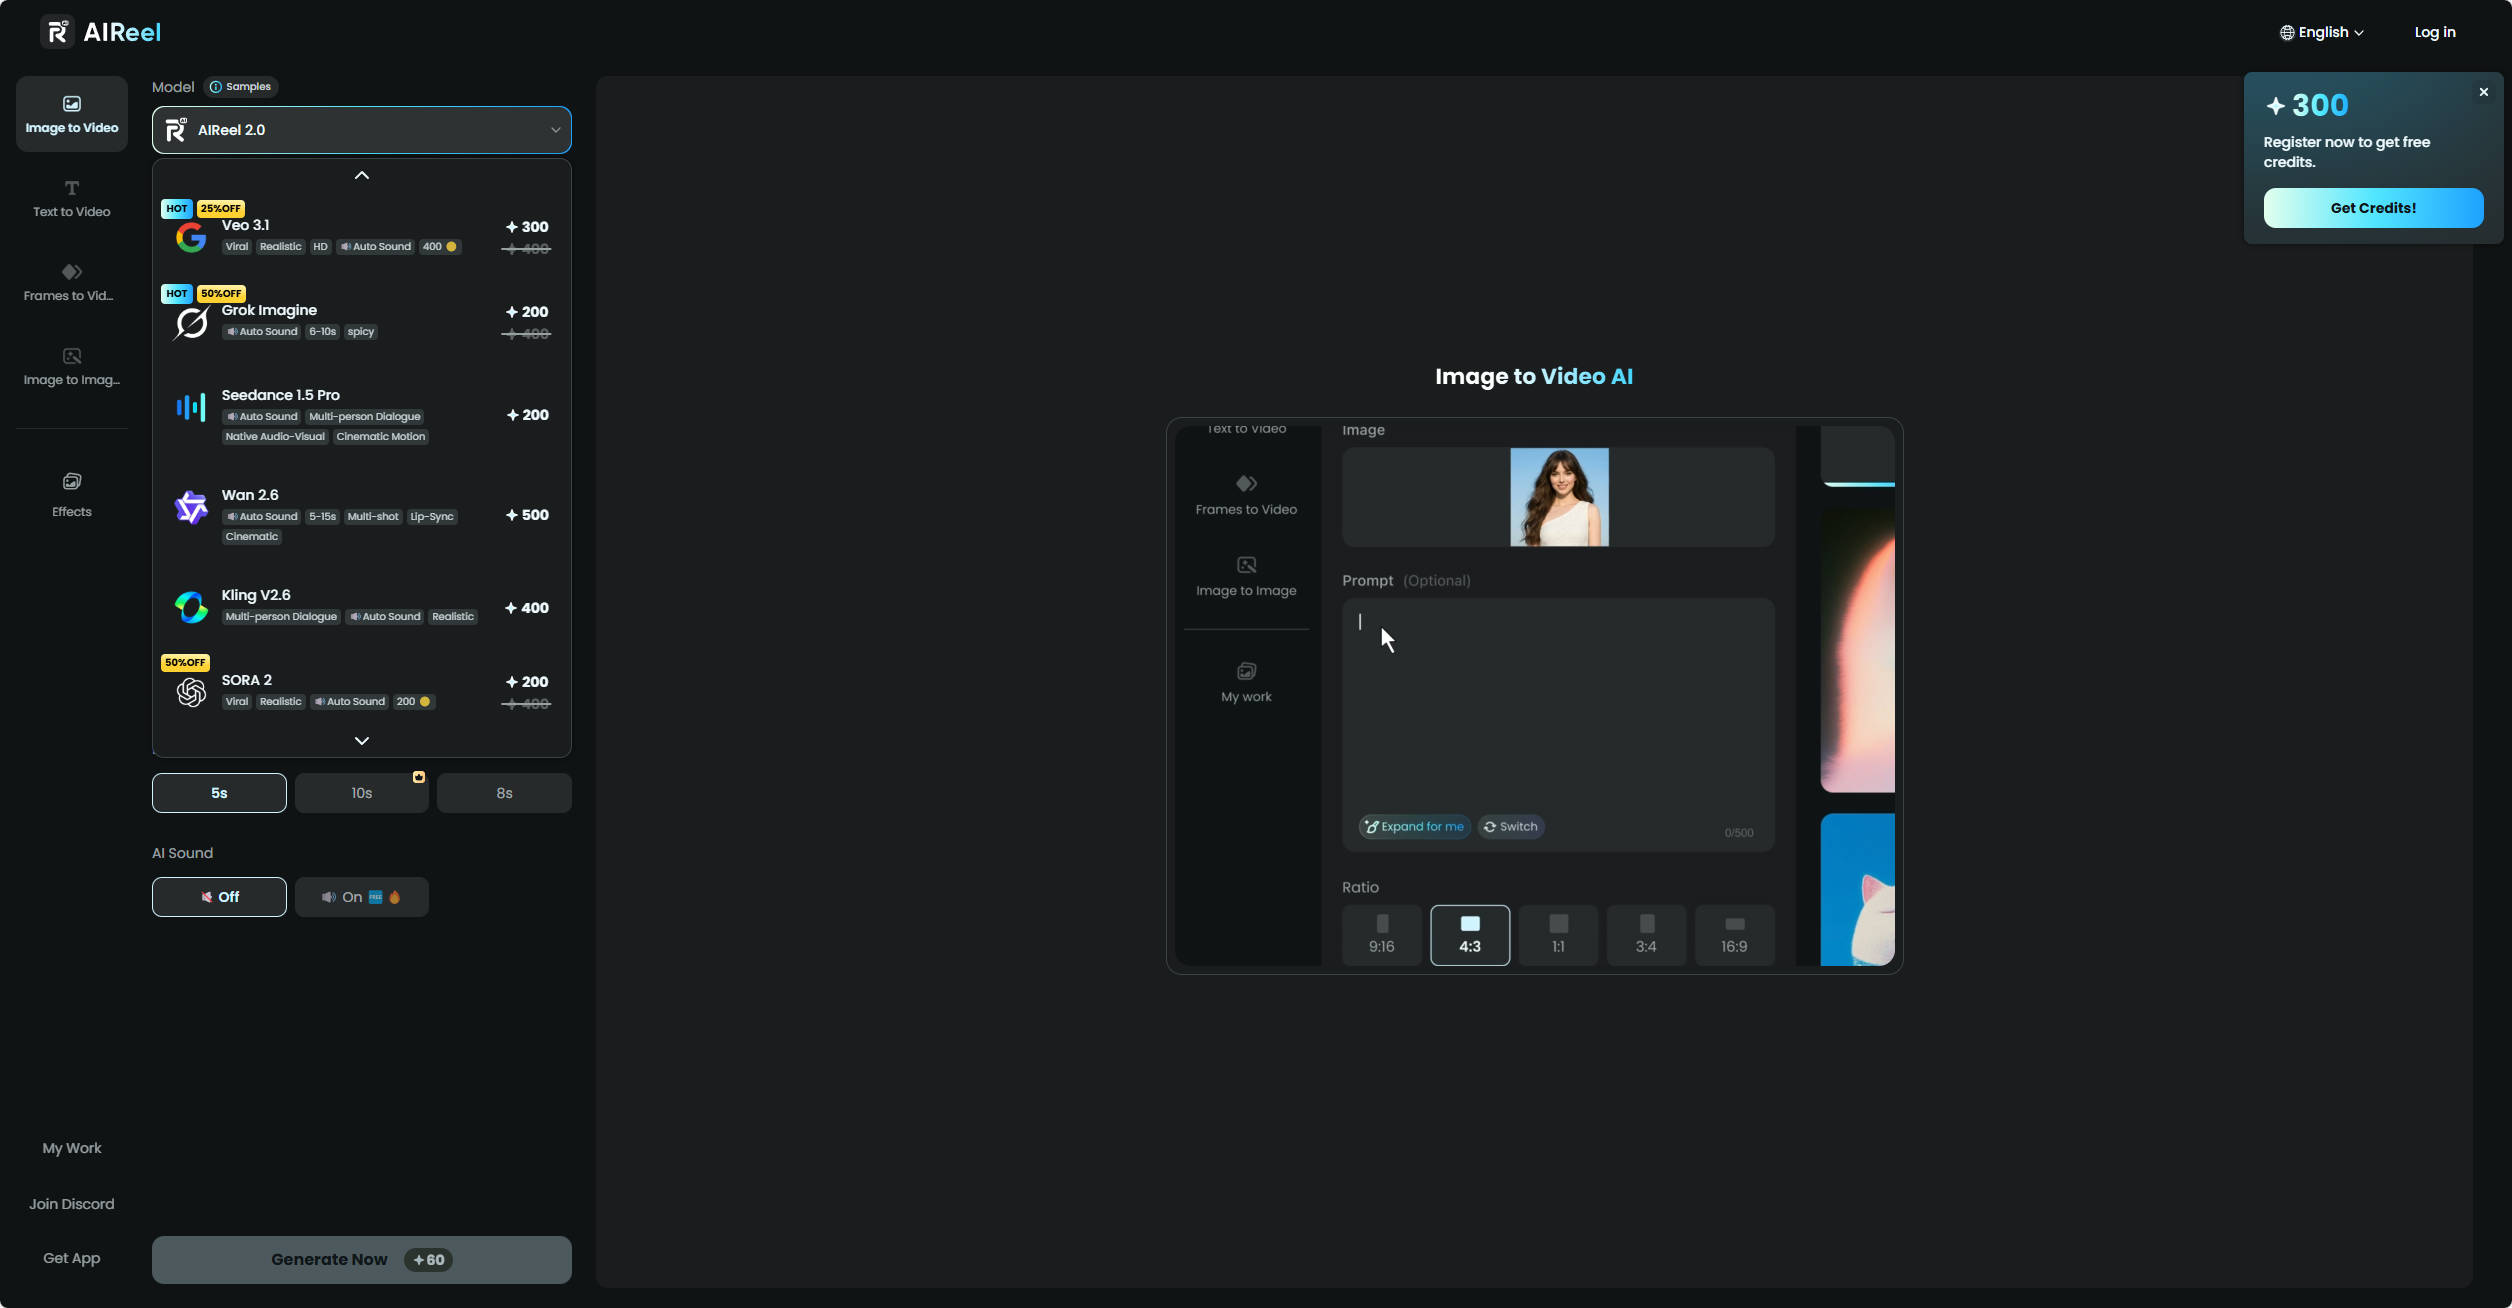Open the AIReel 2.0 model dropdown
This screenshot has height=1308, width=2512.
click(x=361, y=129)
